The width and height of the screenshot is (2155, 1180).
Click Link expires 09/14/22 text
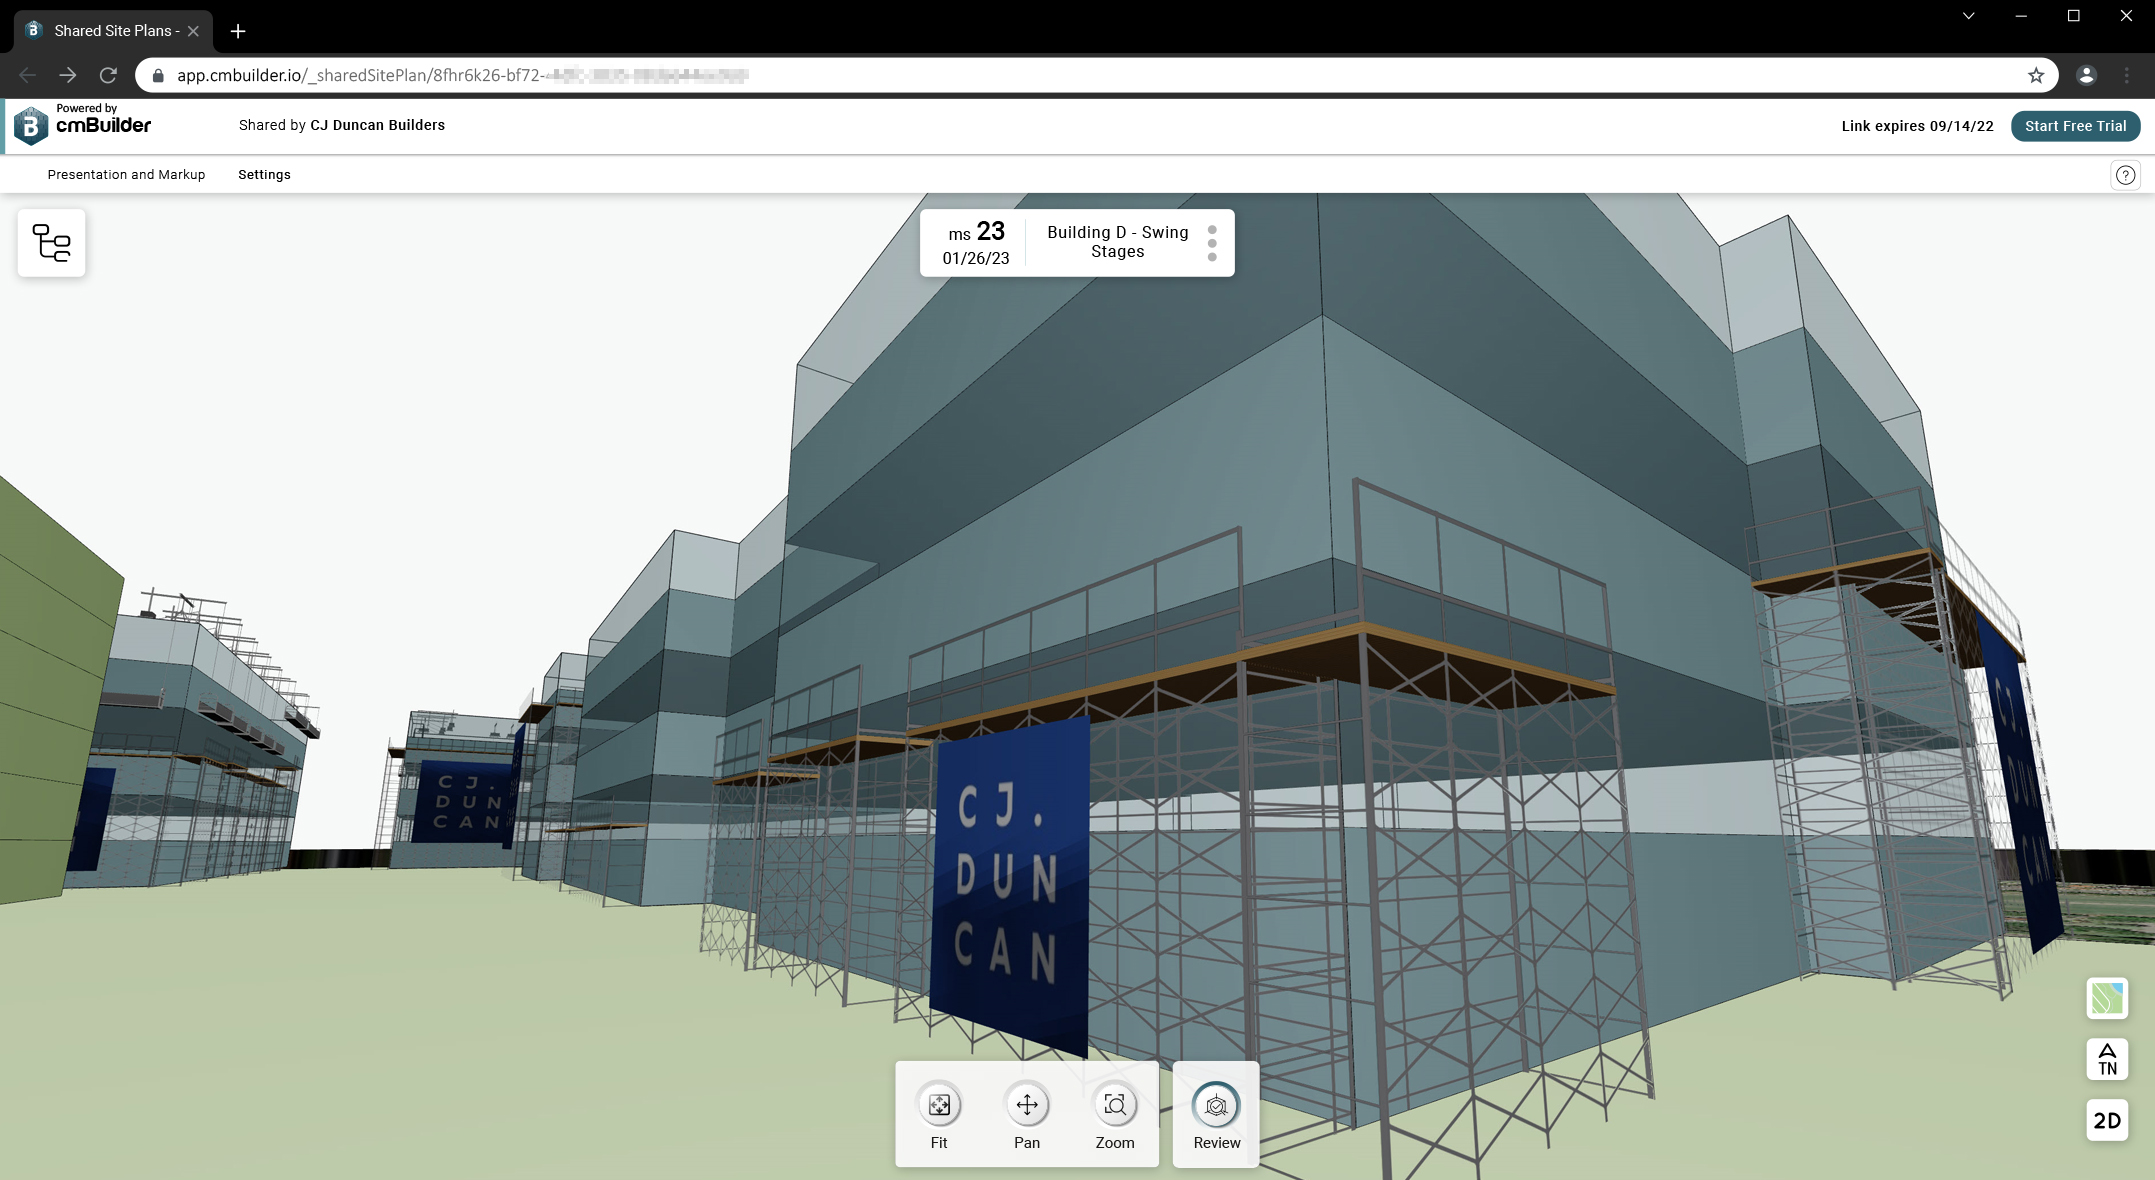[1917, 126]
